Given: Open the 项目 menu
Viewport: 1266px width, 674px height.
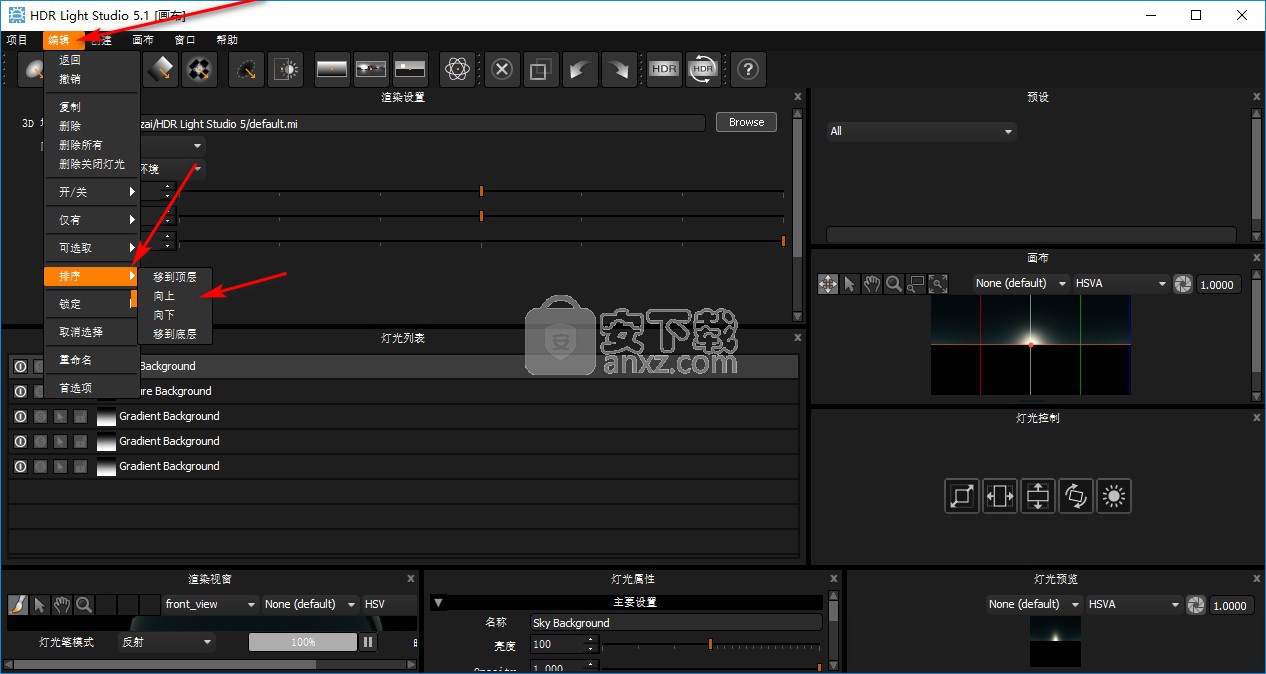Looking at the screenshot, I should (17, 40).
